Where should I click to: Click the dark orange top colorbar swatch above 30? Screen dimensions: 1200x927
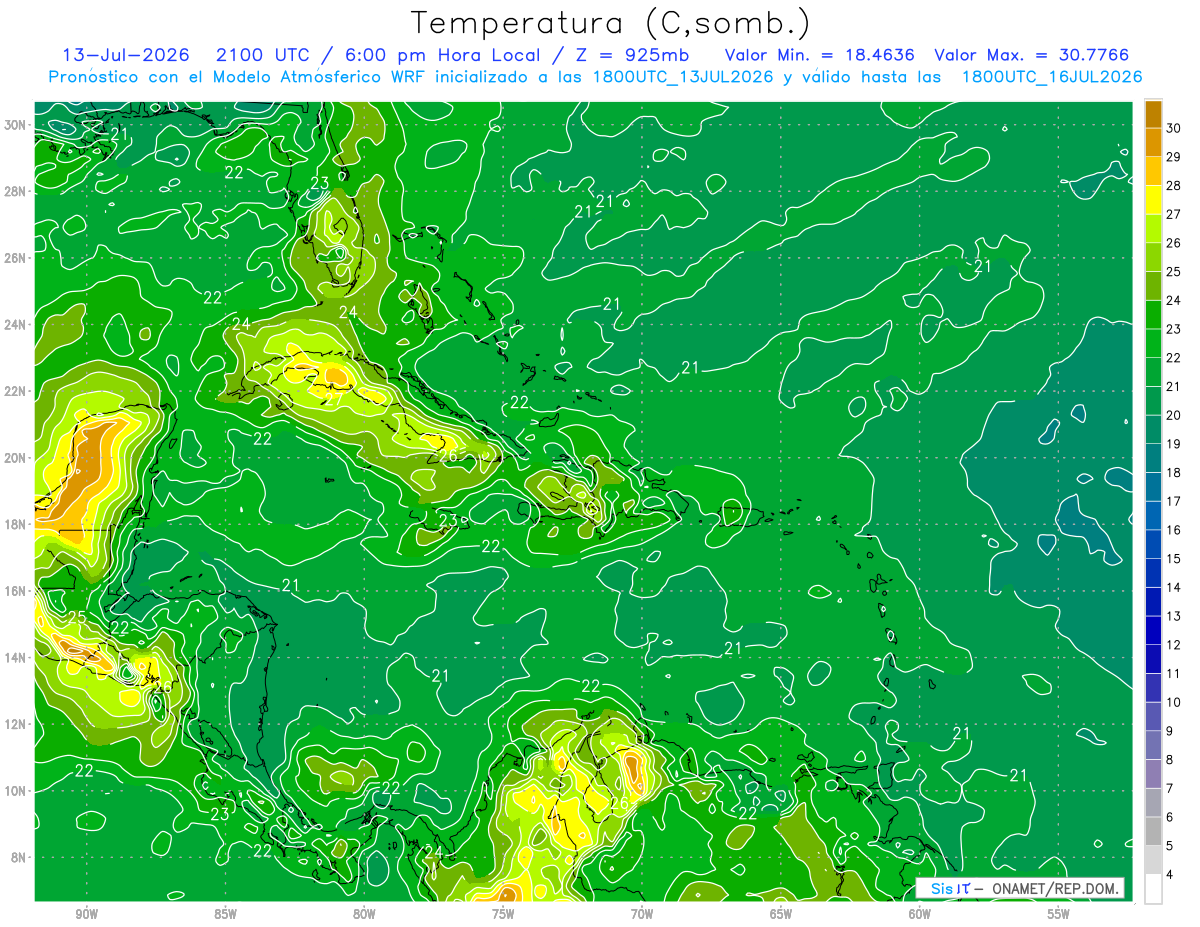1153,113
